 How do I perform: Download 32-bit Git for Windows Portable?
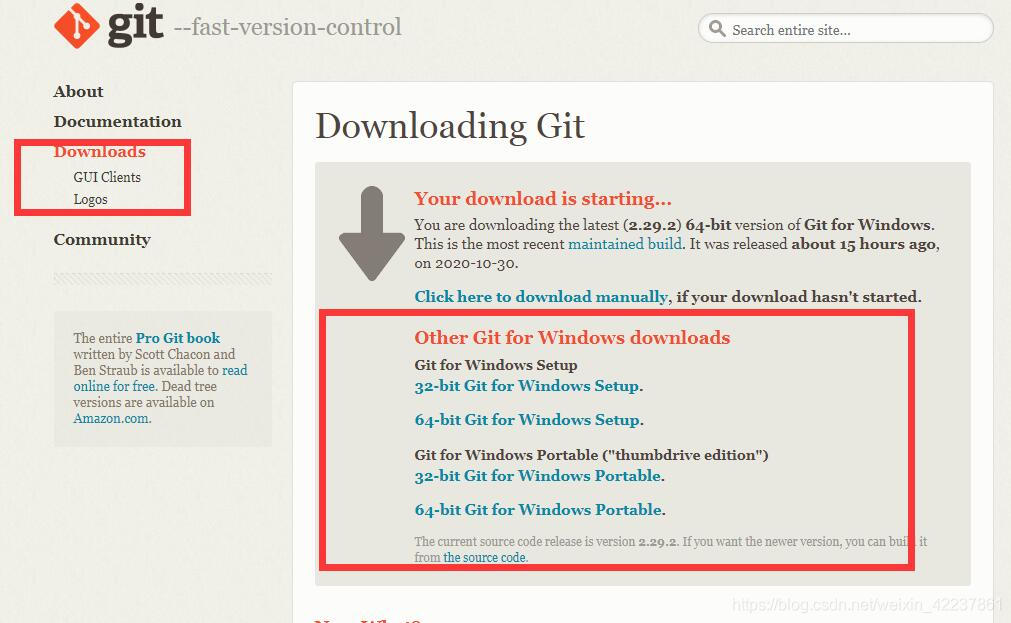click(539, 476)
